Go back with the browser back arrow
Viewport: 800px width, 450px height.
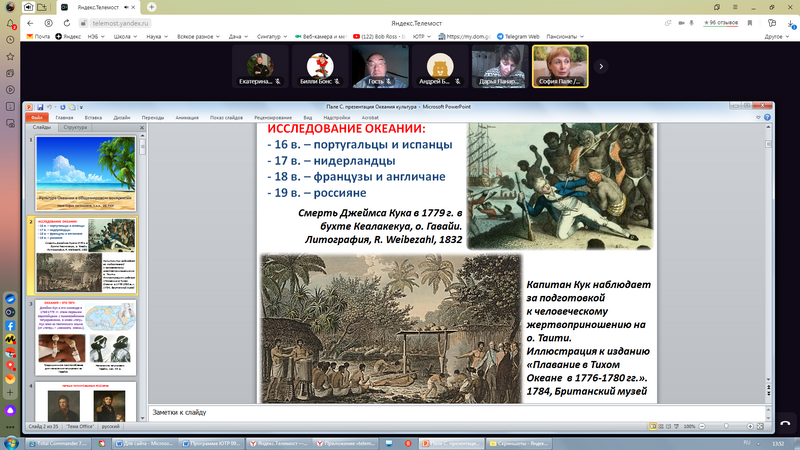(30, 23)
